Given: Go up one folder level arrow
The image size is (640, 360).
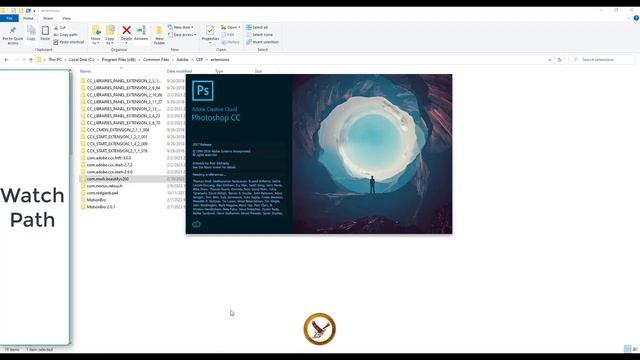Looking at the screenshot, I should (x=31, y=60).
